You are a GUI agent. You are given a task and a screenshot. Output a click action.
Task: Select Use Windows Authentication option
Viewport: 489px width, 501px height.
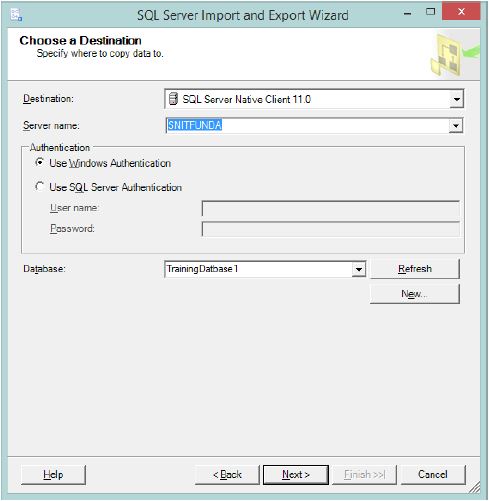point(40,163)
